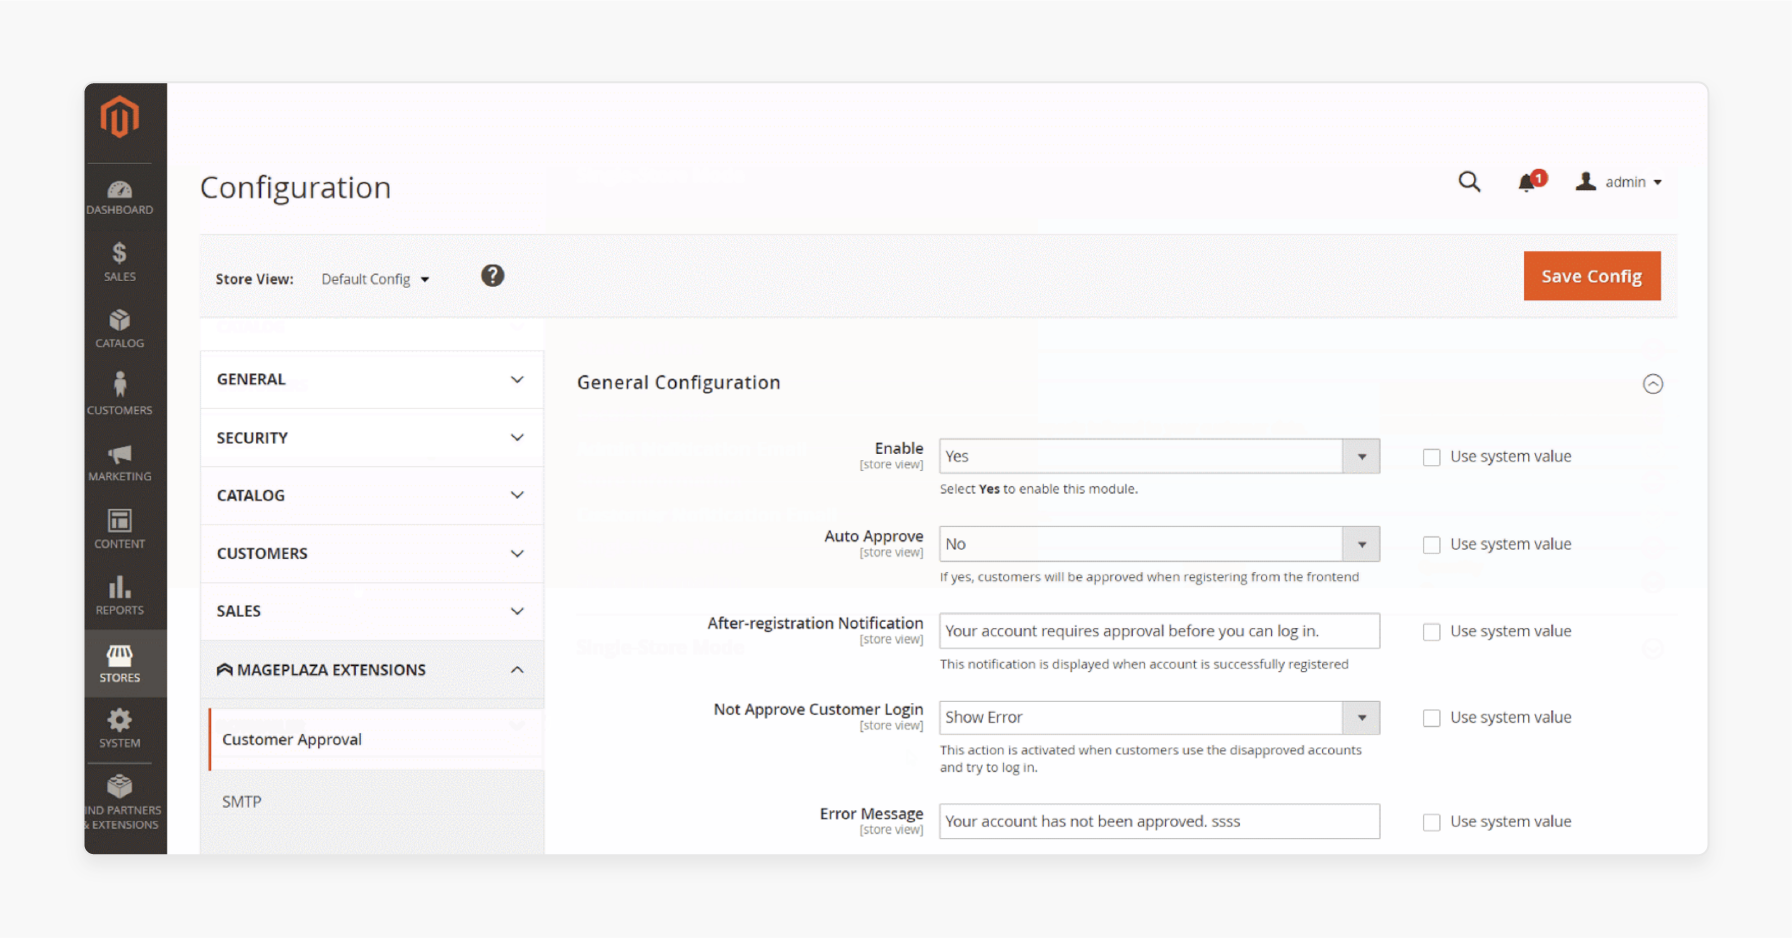
Task: Expand the GENERAL config section
Action: pyautogui.click(x=372, y=379)
